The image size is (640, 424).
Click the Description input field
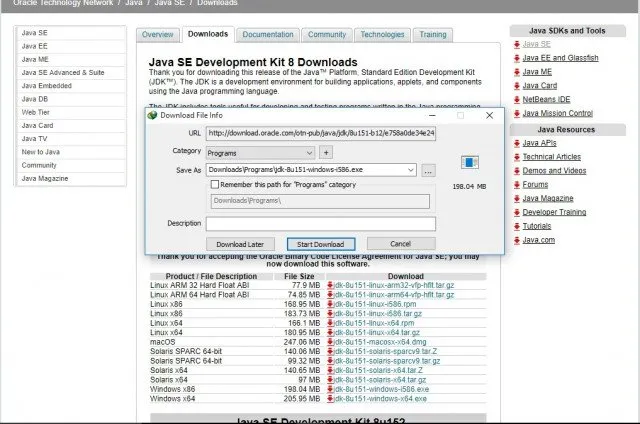(x=321, y=224)
